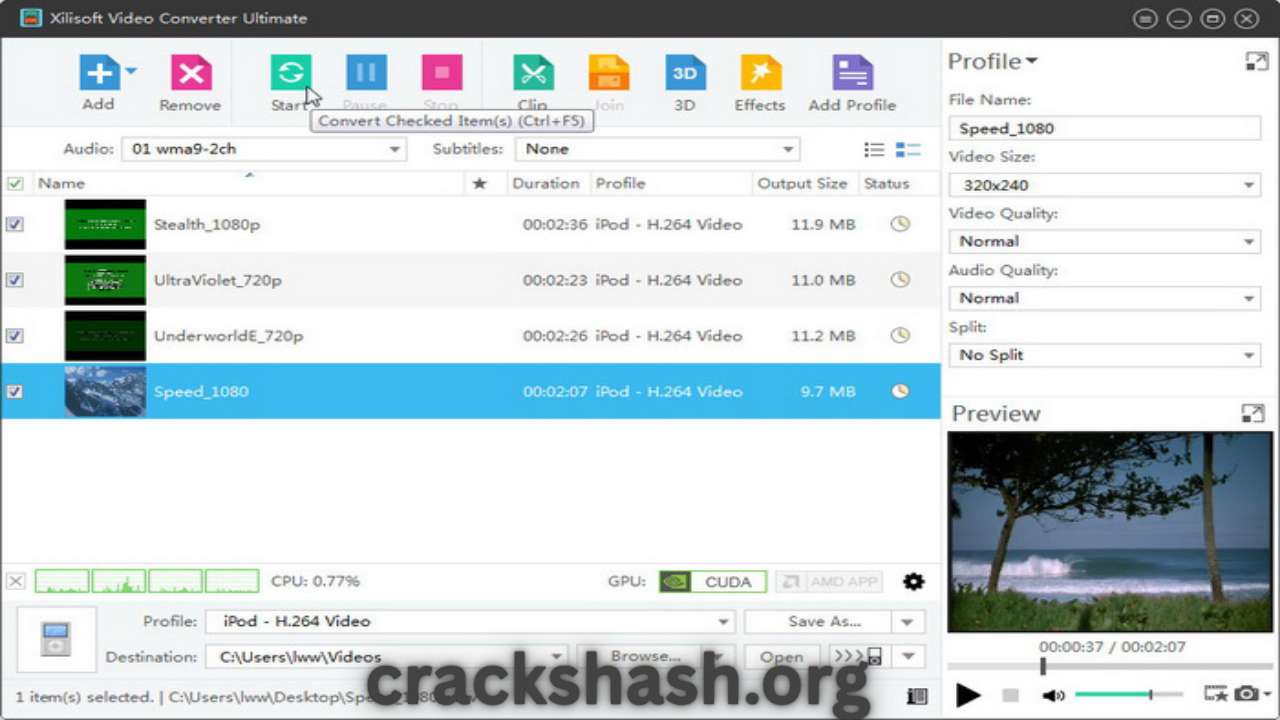Adjust the preview volume slider
1280x720 pixels.
1129,694
